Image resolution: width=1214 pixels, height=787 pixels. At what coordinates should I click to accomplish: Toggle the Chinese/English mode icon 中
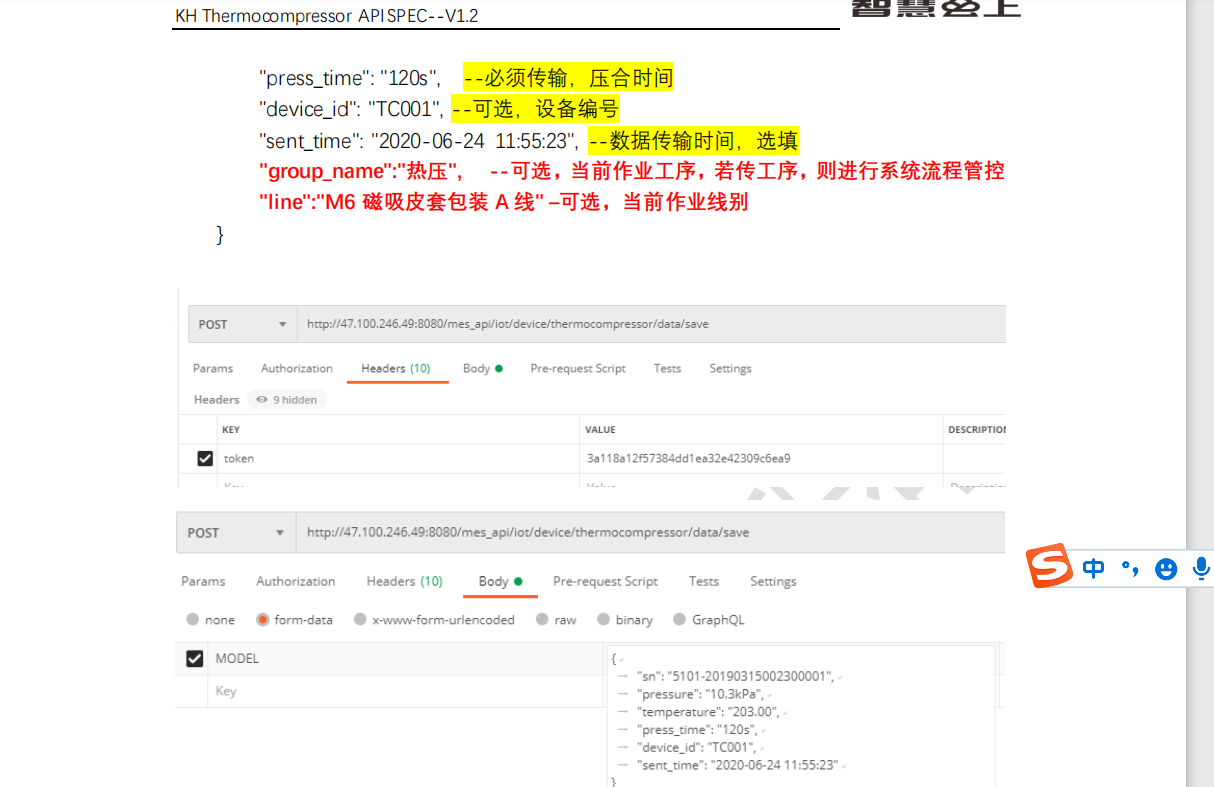pyautogui.click(x=1094, y=568)
